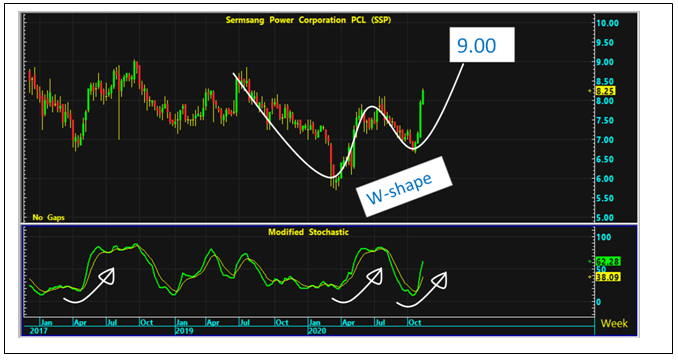Click the 38.09 stochastic value tag

(x=608, y=277)
